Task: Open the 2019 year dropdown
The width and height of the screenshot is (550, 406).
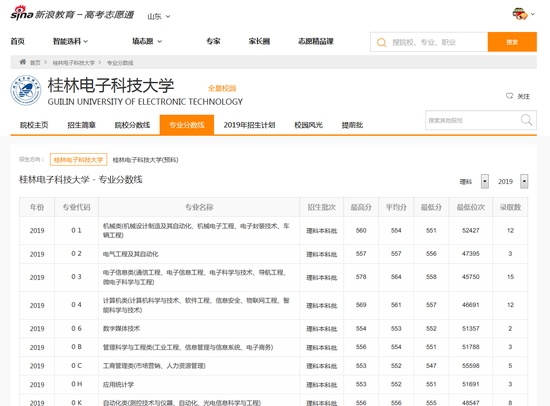Action: (x=524, y=181)
